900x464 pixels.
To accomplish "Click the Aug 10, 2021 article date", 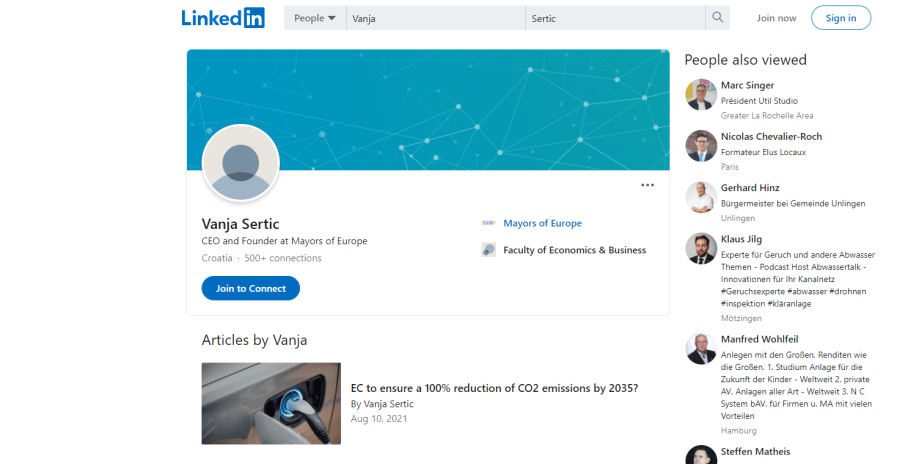I will pos(379,419).
